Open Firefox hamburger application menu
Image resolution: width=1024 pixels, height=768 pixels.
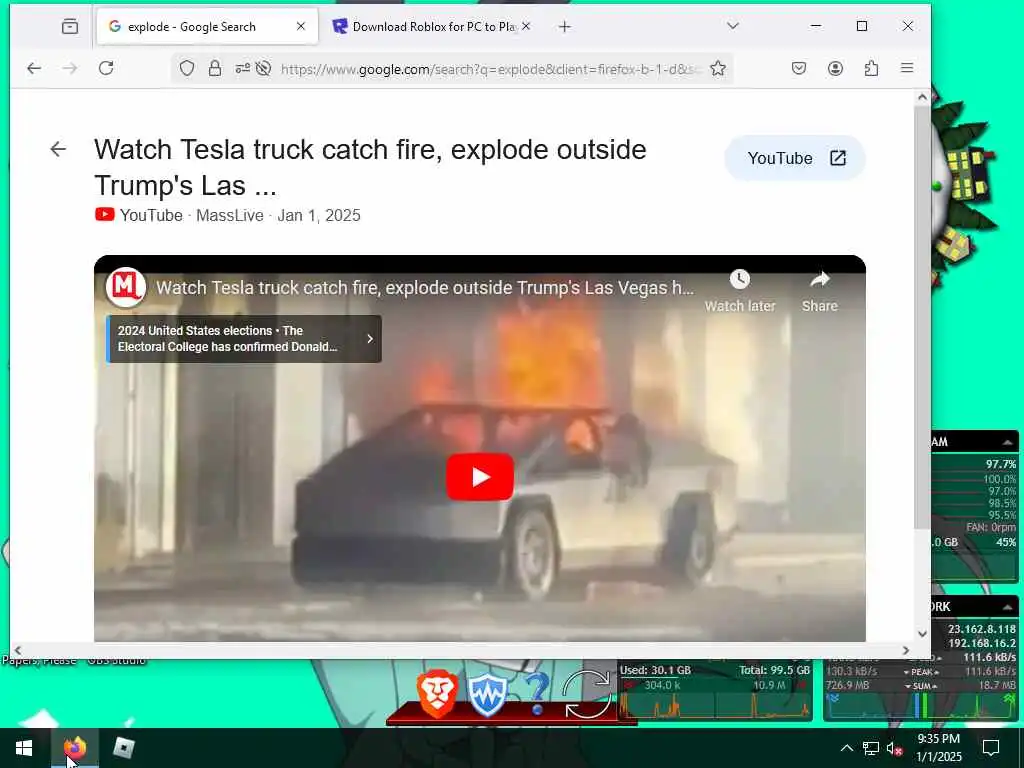907,68
